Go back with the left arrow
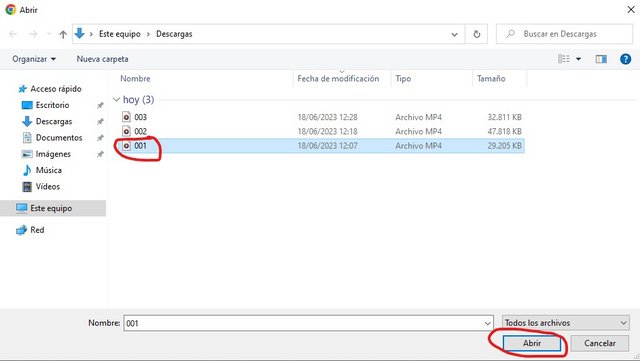This screenshot has height=361, width=640. (13, 34)
